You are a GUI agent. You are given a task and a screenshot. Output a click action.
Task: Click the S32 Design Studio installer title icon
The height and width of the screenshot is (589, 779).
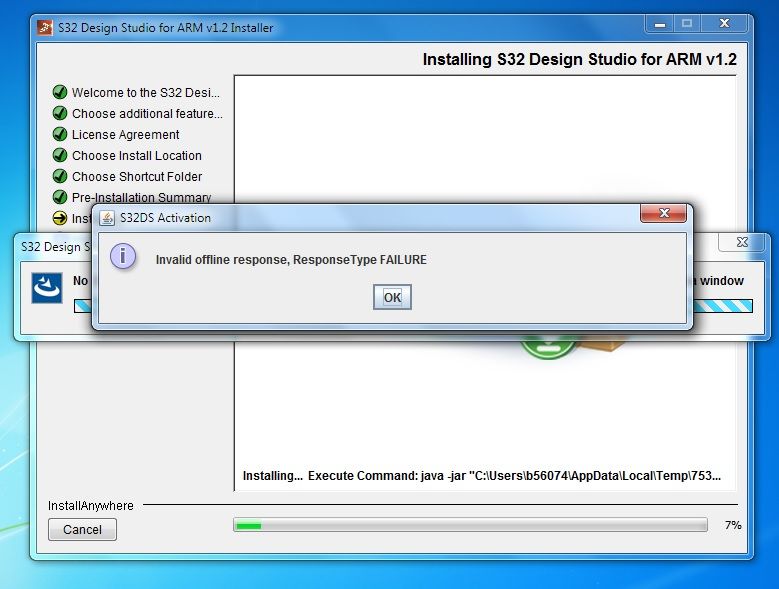pos(45,27)
